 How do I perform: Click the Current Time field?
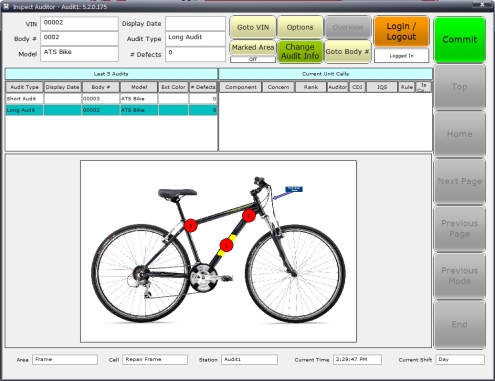[357, 359]
